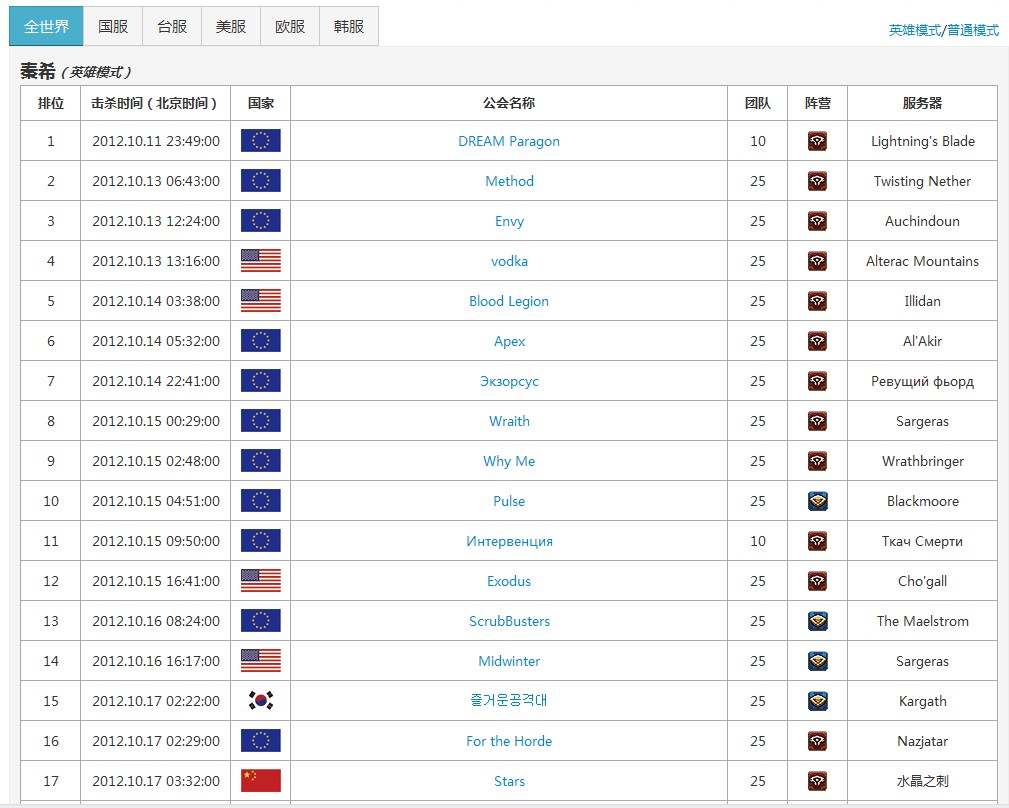Click the Alliance faction icon in Pulse row
Image resolution: width=1009 pixels, height=808 pixels.
pos(817,501)
